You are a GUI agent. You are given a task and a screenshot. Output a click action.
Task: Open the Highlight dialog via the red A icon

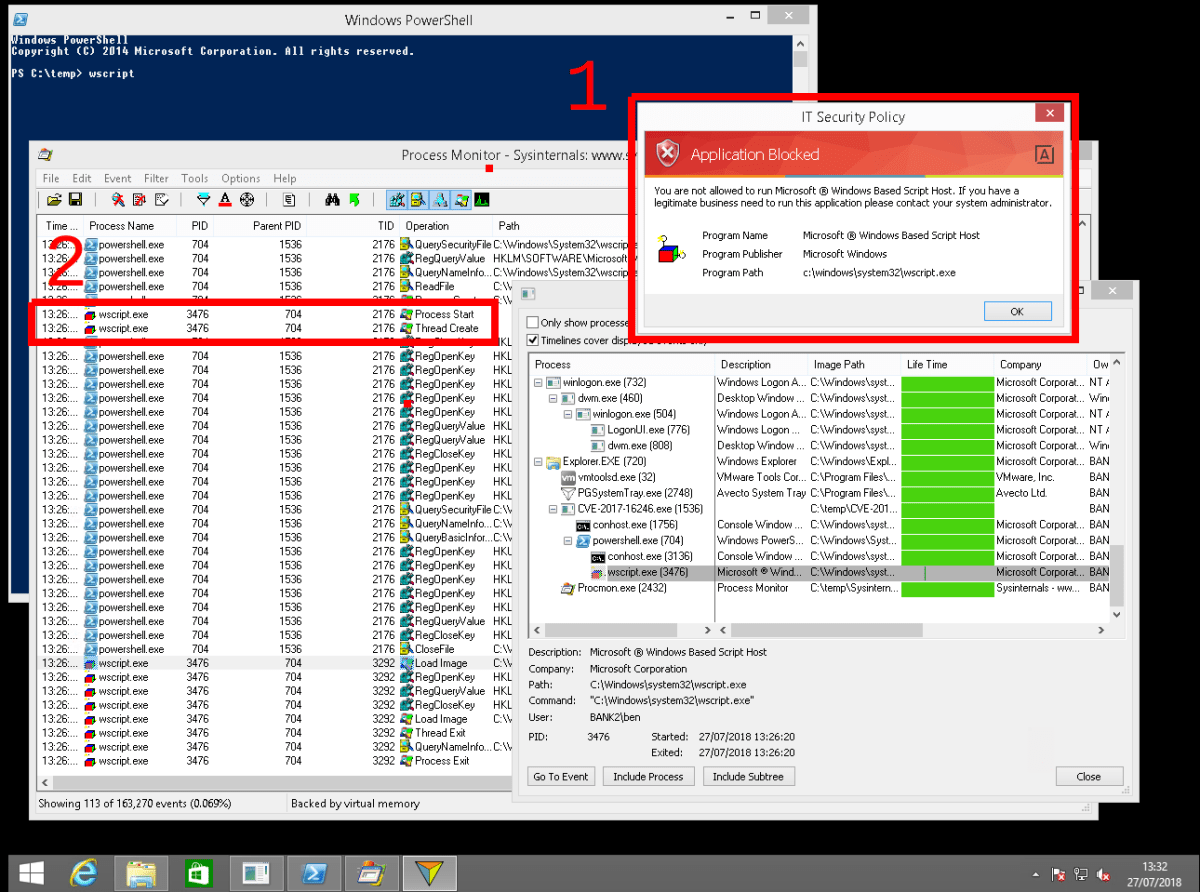(x=225, y=199)
